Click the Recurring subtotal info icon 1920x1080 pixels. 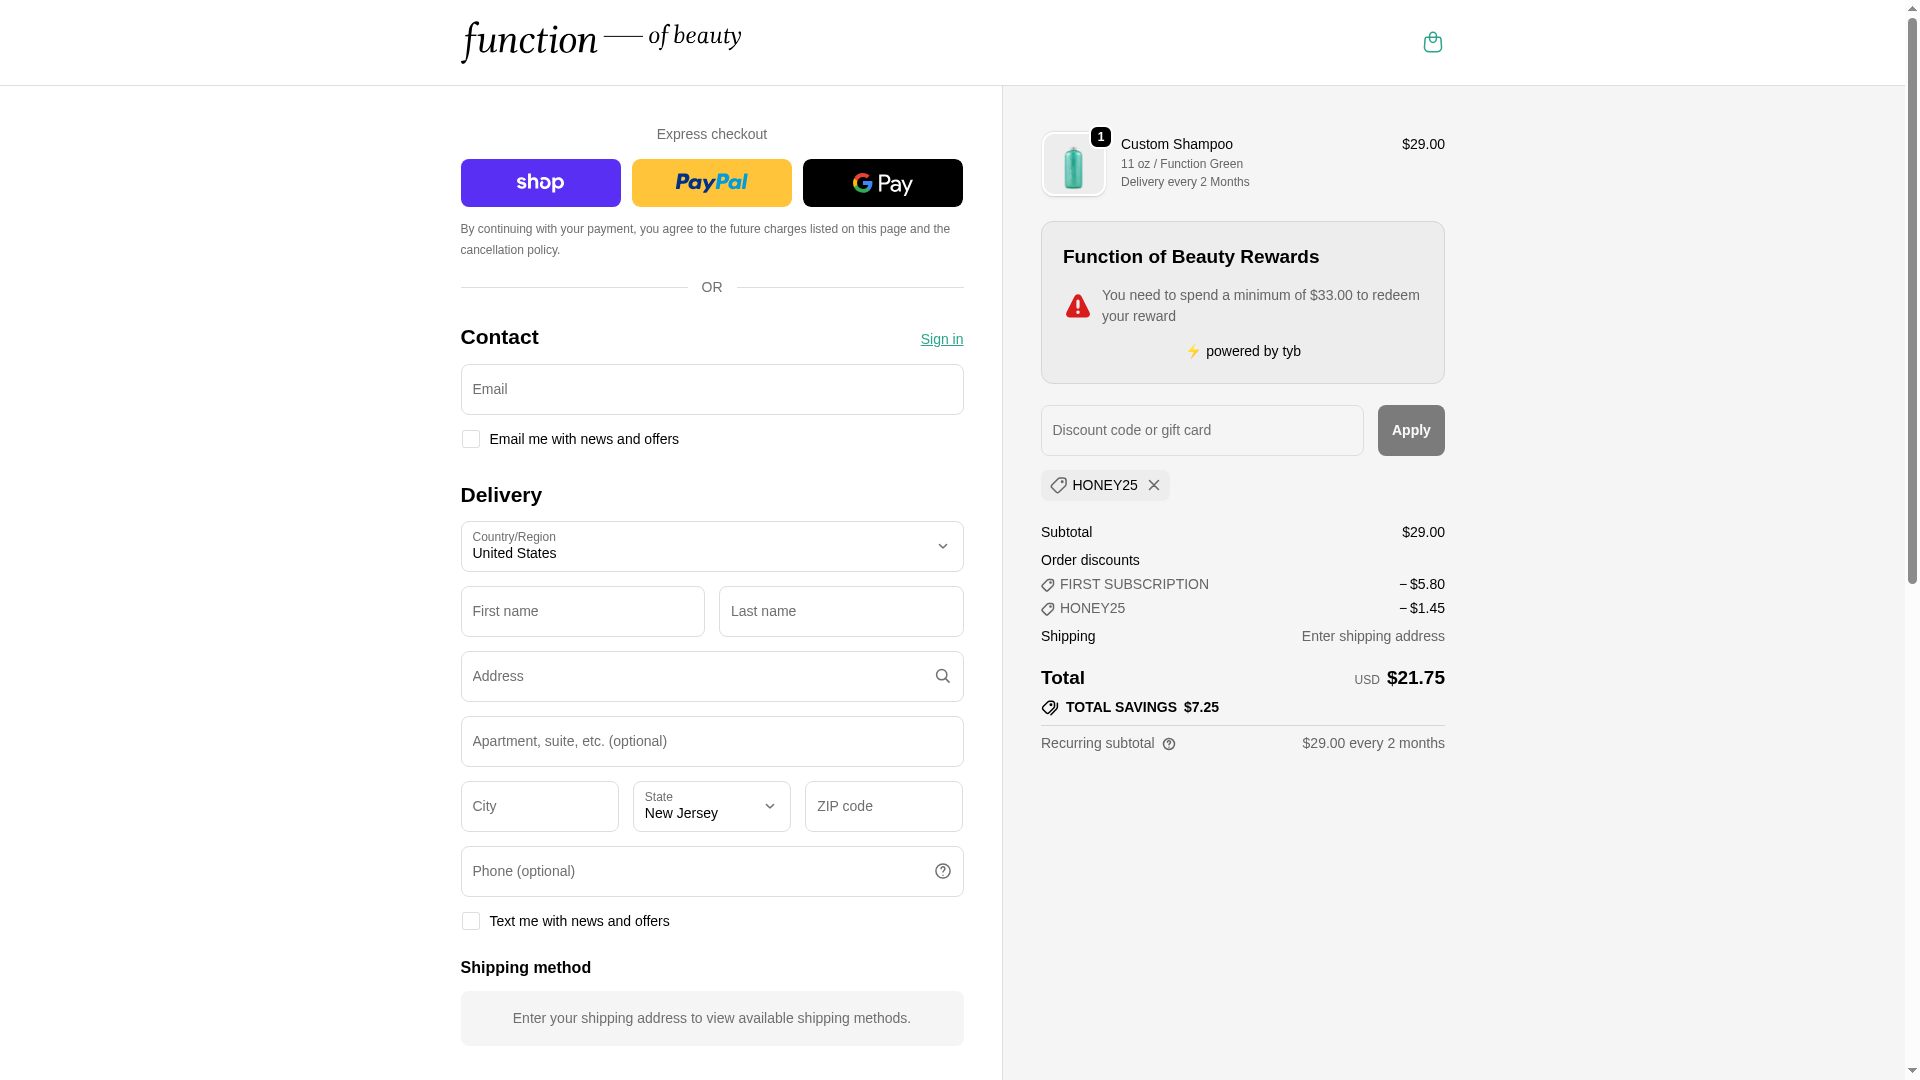coord(1169,744)
